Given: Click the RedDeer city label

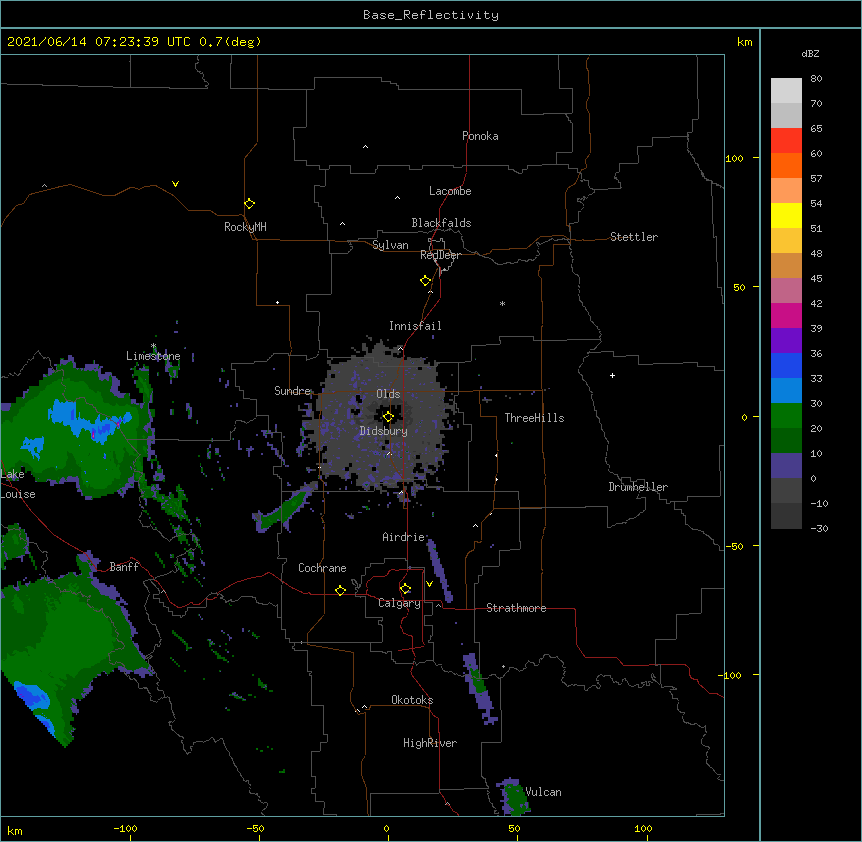Looking at the screenshot, I should point(440,255).
